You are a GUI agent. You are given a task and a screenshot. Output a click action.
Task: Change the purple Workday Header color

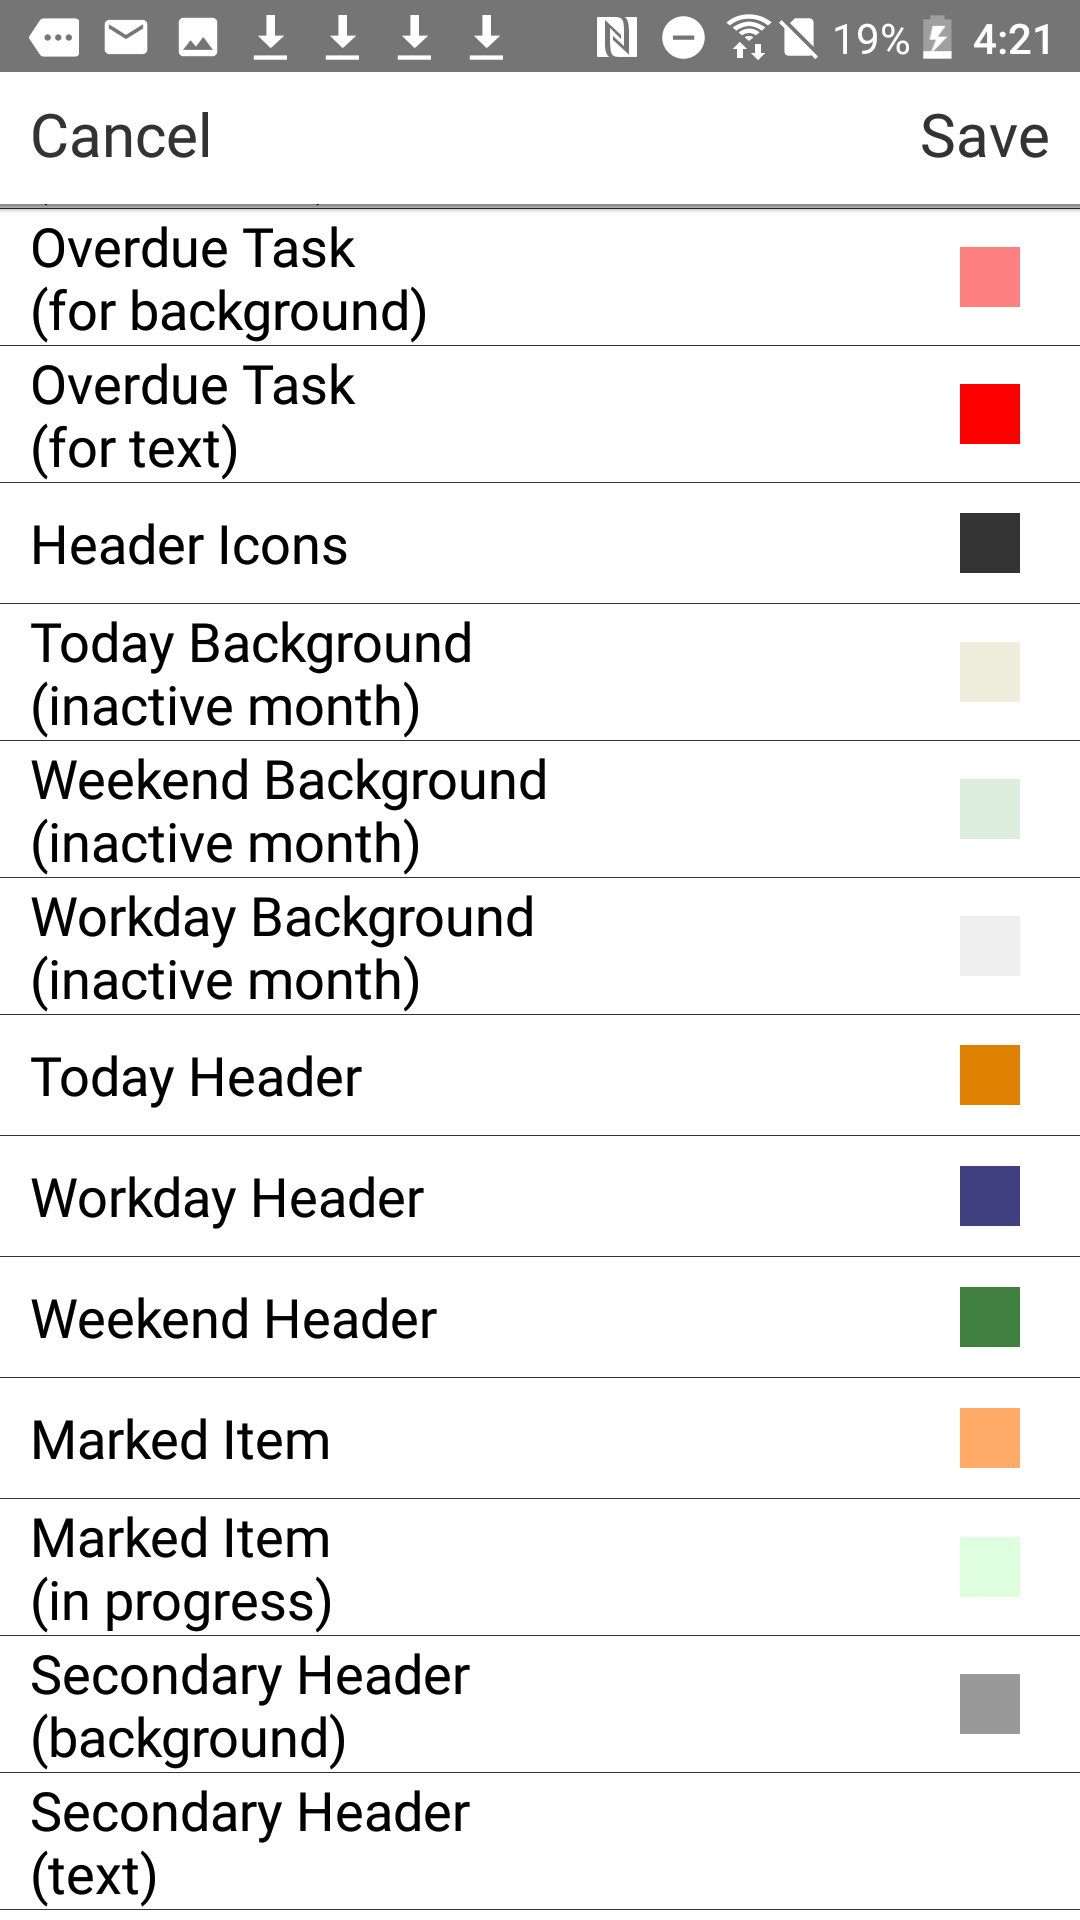pos(989,1196)
